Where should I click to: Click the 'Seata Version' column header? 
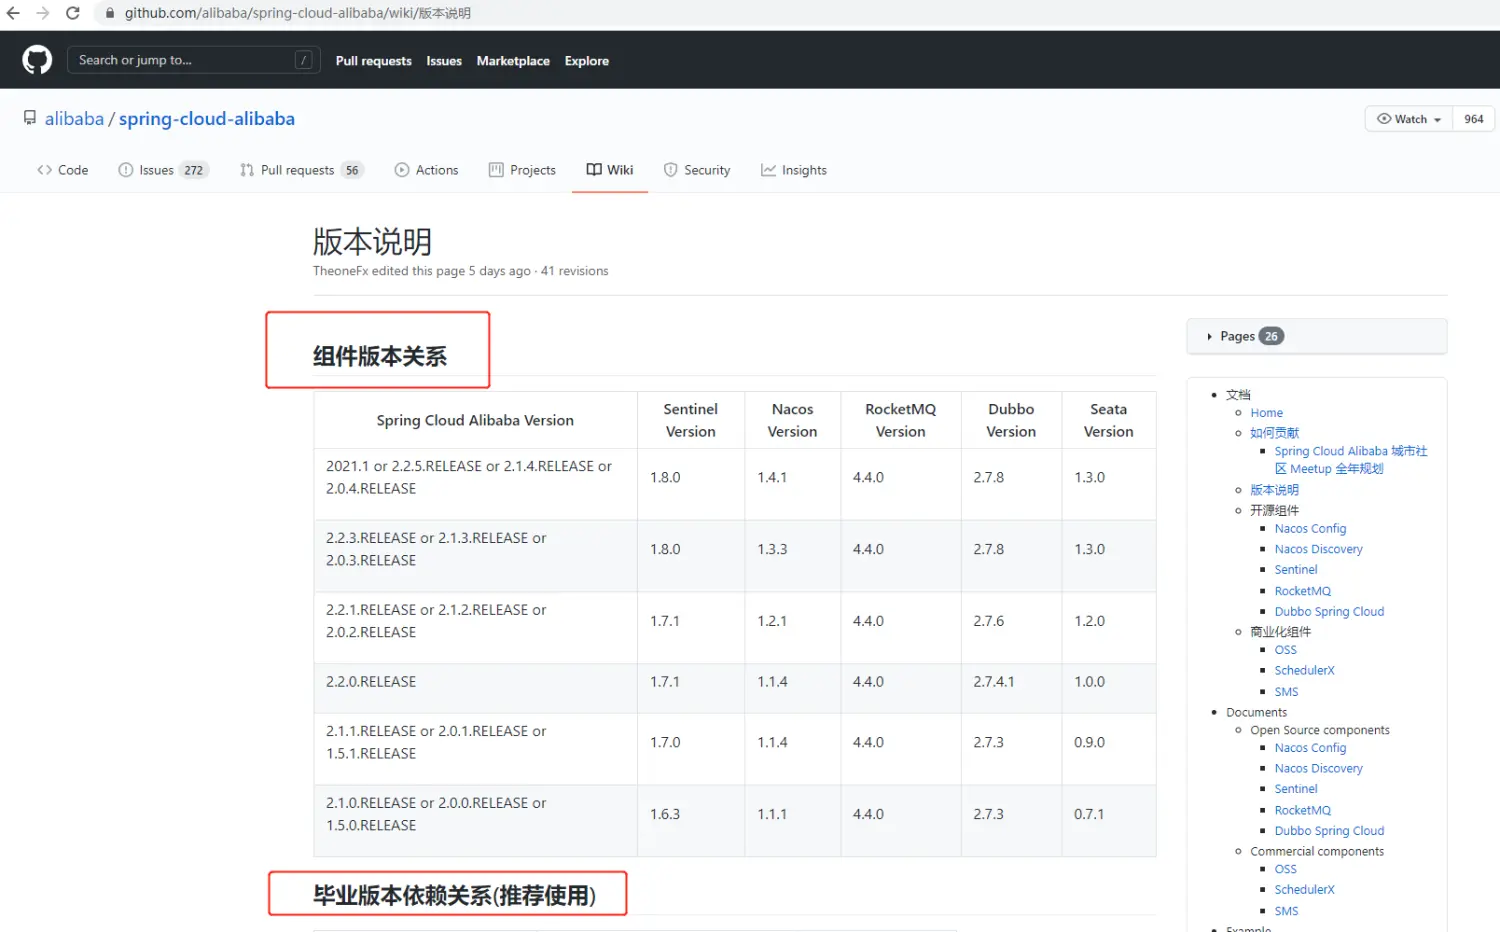[x=1108, y=420]
